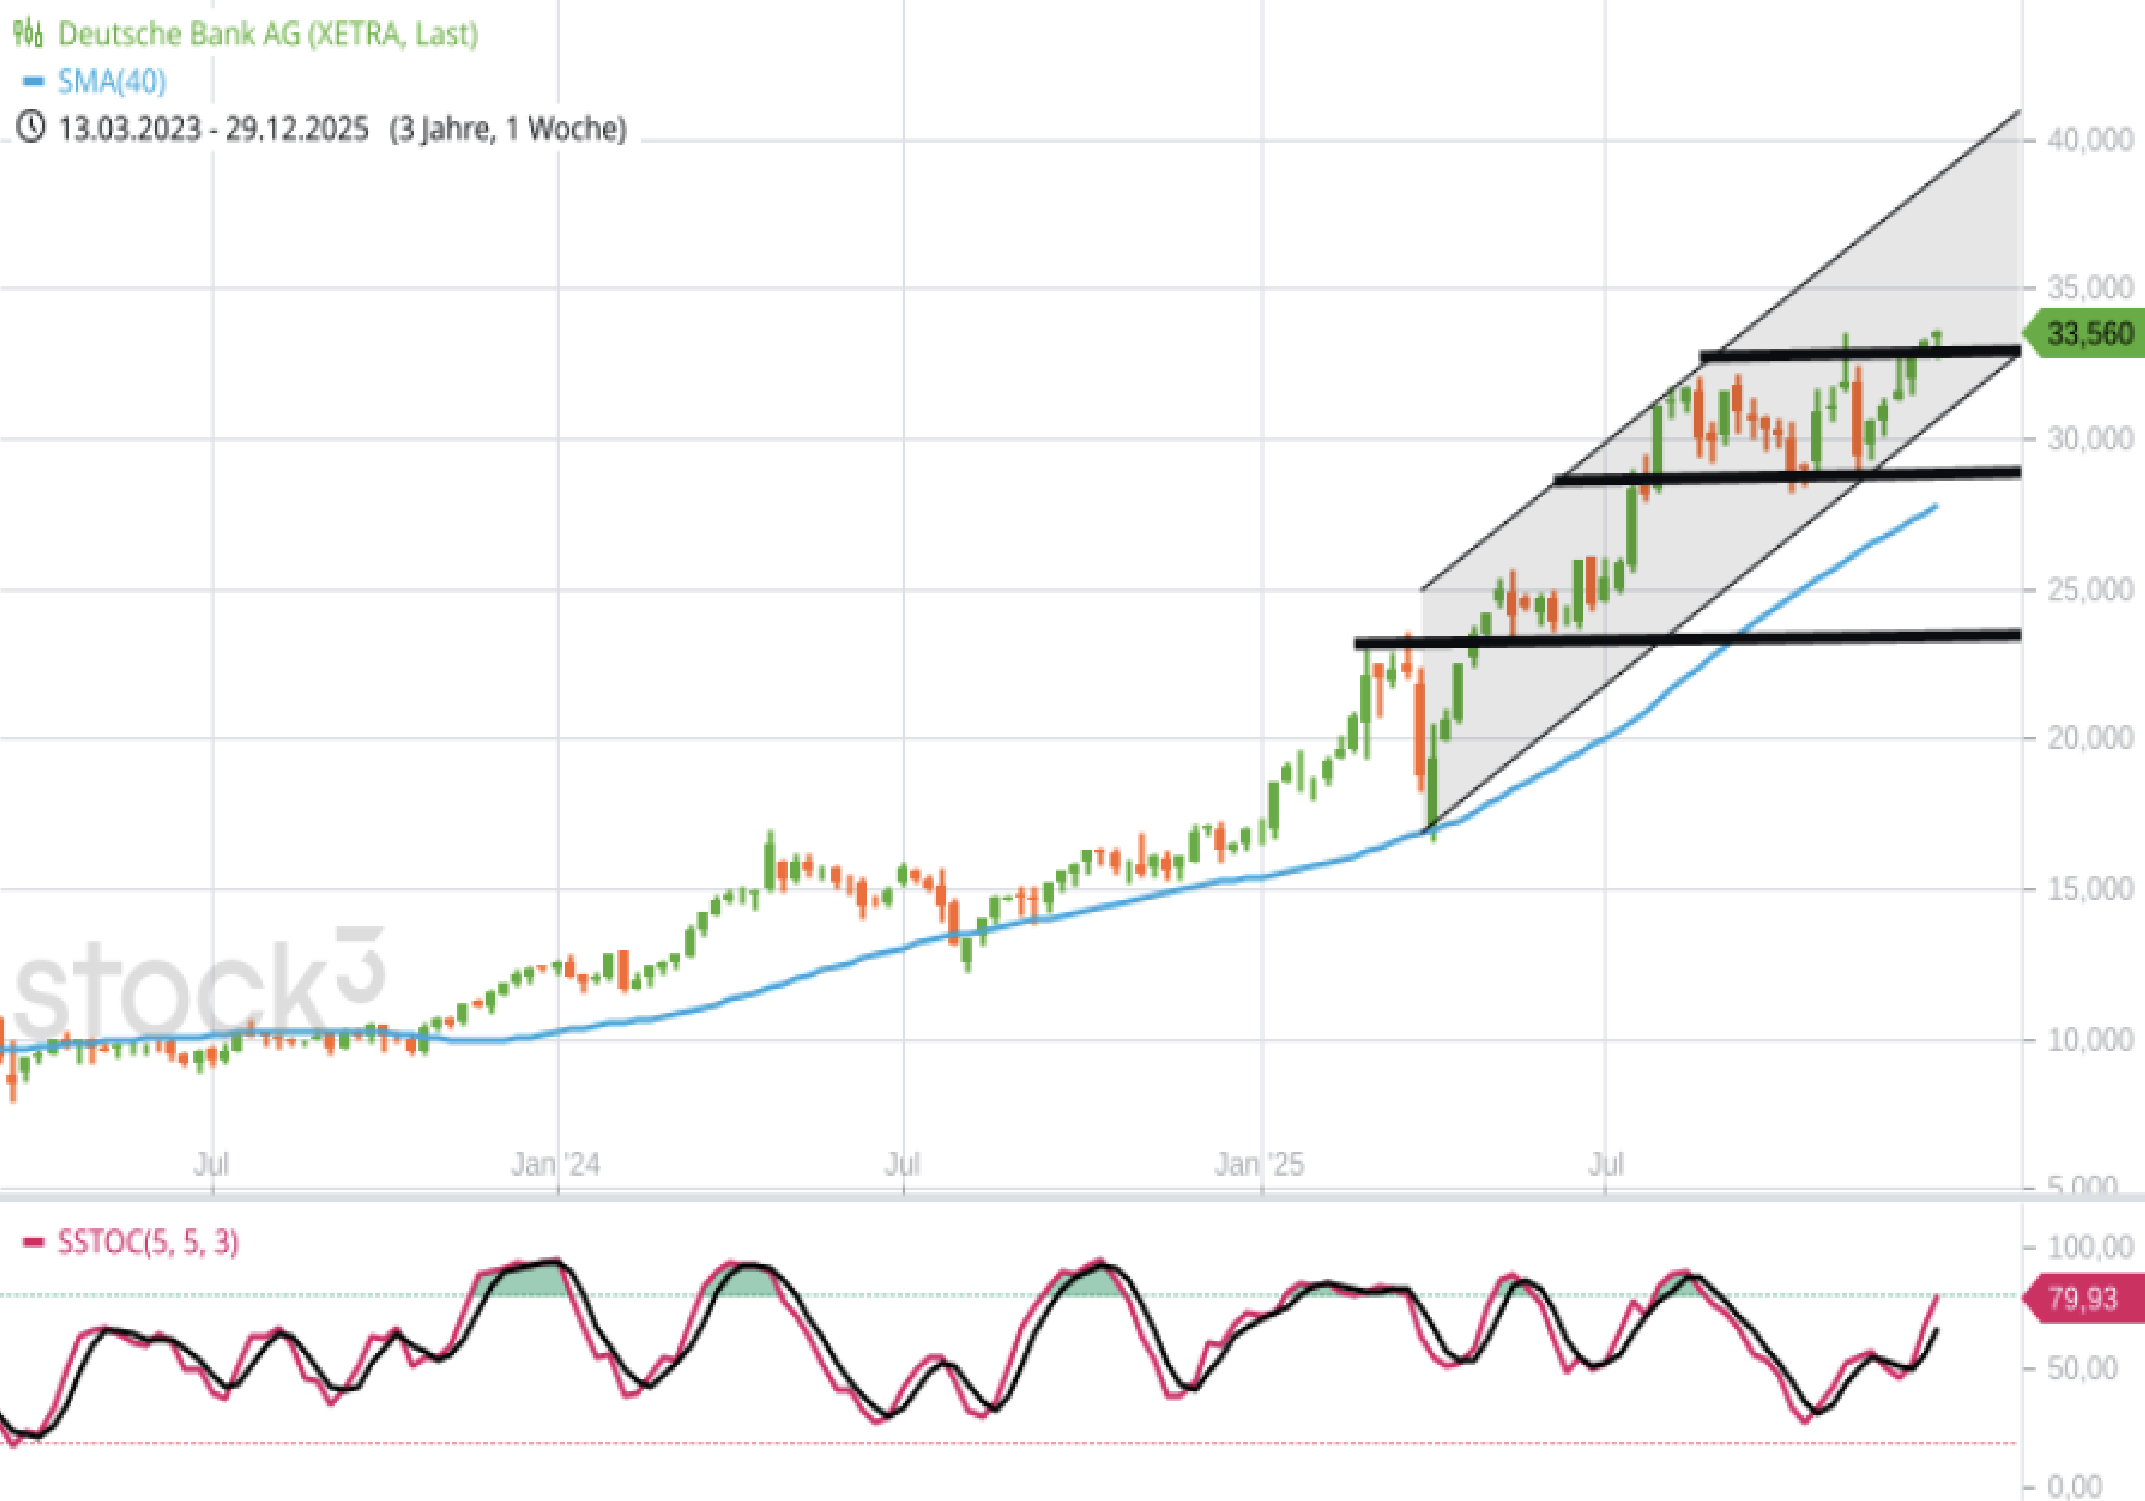Screen dimensions: 2145x1501
Task: Click the clock icon before the date range
Action: pos(33,128)
